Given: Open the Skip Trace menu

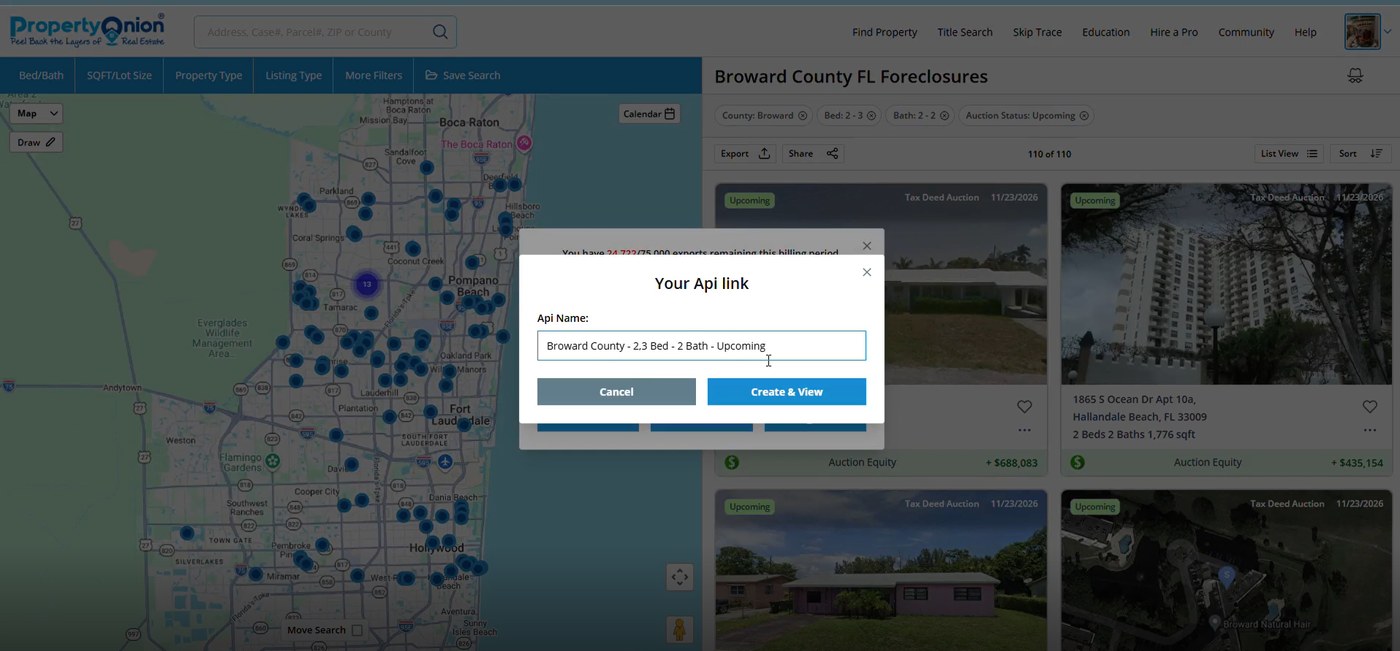Looking at the screenshot, I should pos(1037,32).
